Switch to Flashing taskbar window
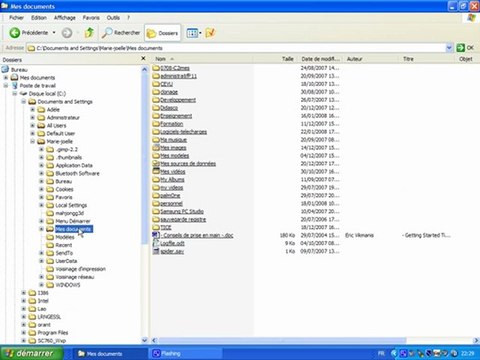The image size is (480, 360). [x=185, y=353]
